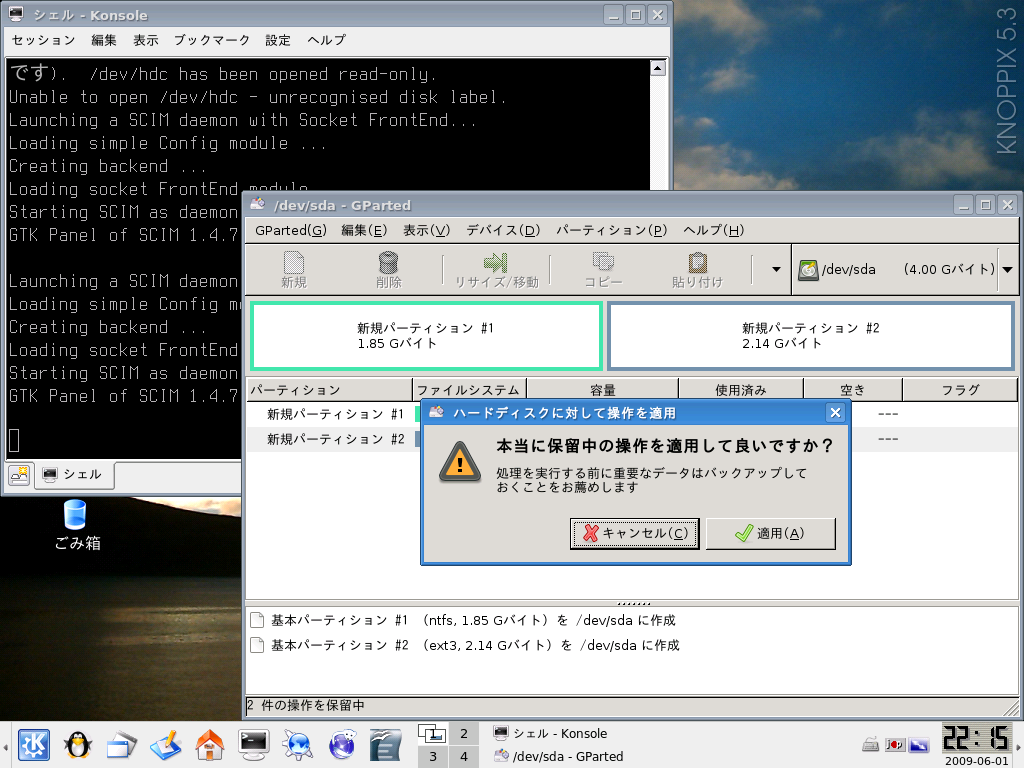Image resolution: width=1024 pixels, height=768 pixels.
Task: Open the 設定 menu in Konsole
Action: (278, 40)
